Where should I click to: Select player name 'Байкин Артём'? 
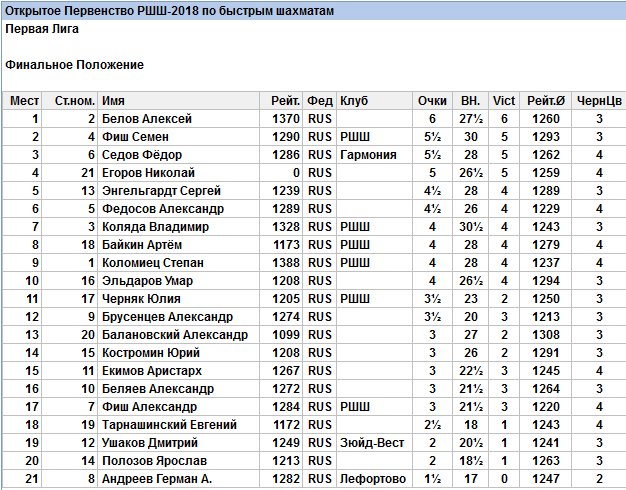[x=142, y=244]
